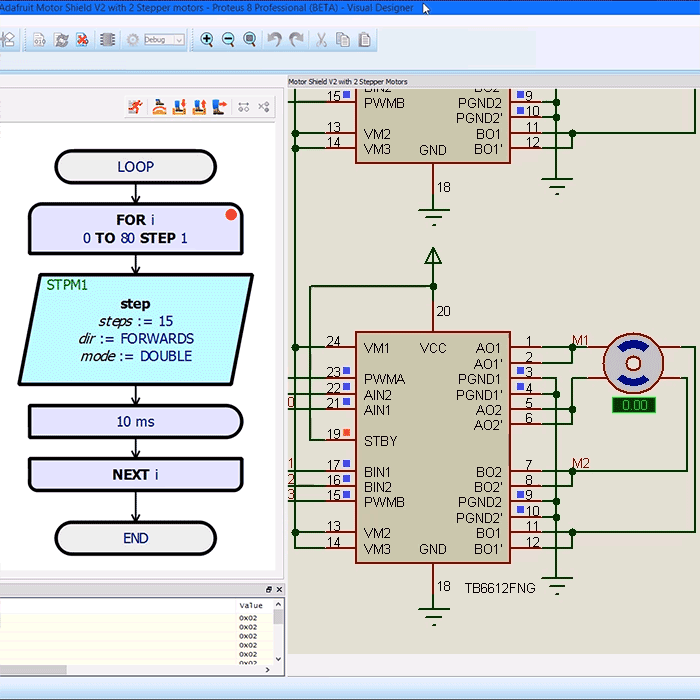Click 'dir := FORWARDS' parameter text

coord(136,338)
